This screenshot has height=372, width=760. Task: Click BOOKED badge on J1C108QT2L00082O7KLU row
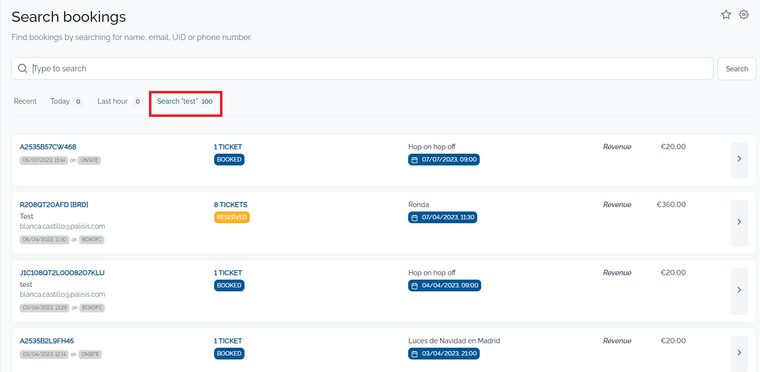coord(229,285)
